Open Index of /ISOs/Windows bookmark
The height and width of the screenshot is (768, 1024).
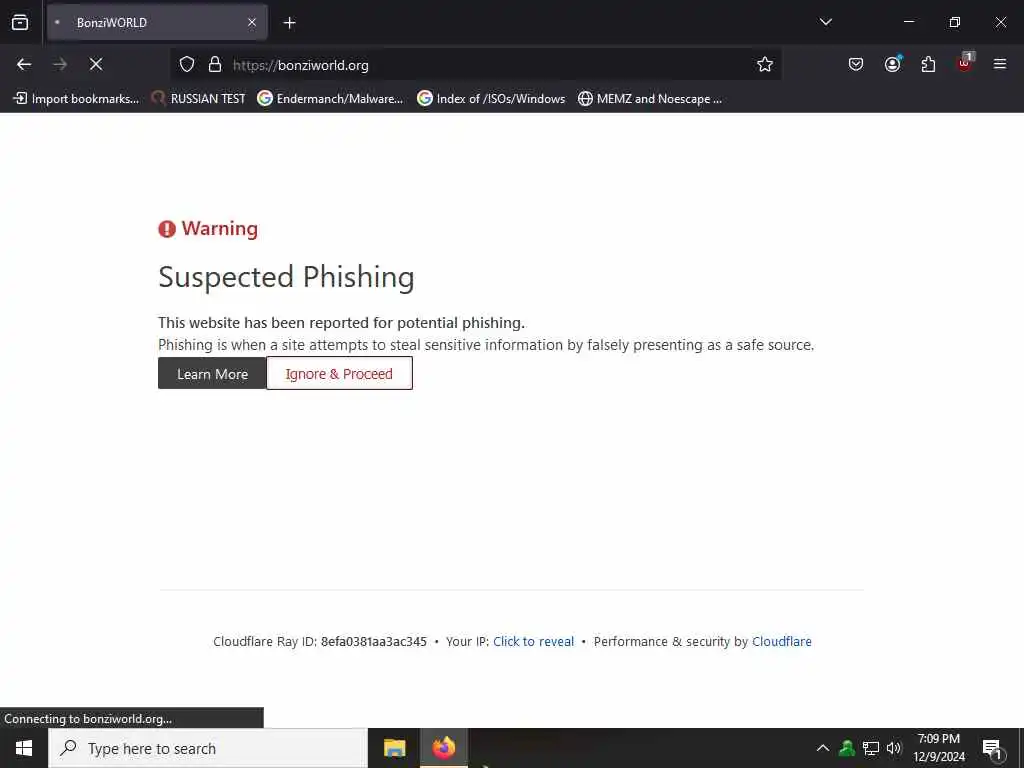click(x=491, y=99)
